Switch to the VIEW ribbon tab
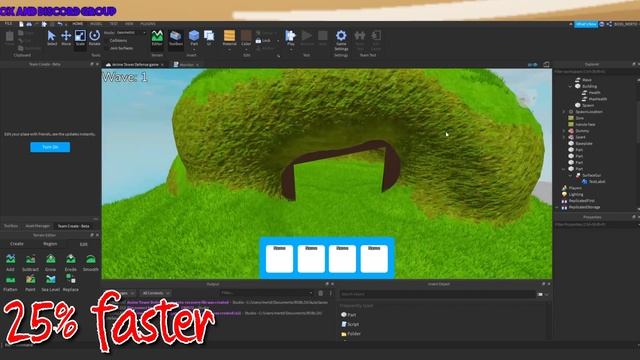640x360 pixels. point(129,24)
